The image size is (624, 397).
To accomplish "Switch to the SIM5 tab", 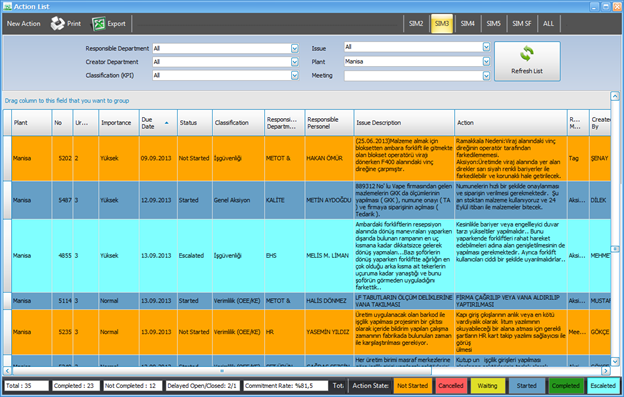I will pos(493,23).
